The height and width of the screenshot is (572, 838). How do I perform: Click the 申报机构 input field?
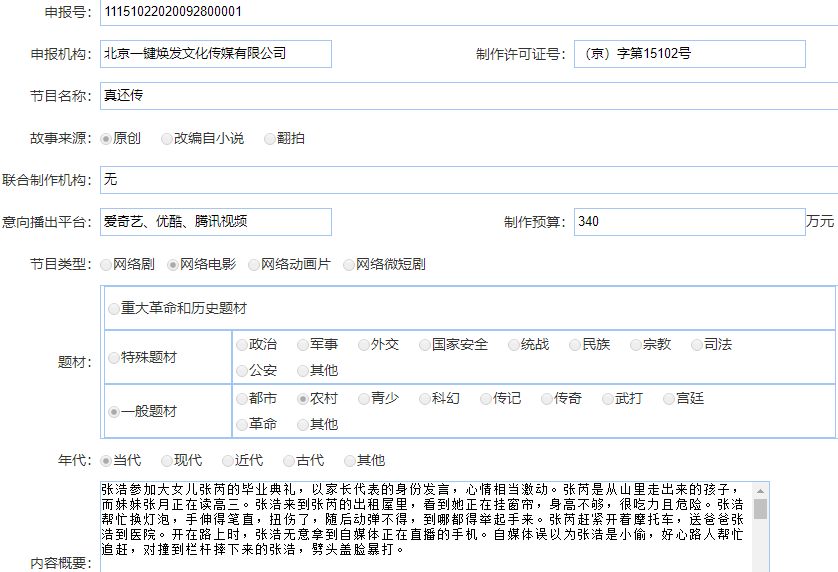pyautogui.click(x=216, y=54)
